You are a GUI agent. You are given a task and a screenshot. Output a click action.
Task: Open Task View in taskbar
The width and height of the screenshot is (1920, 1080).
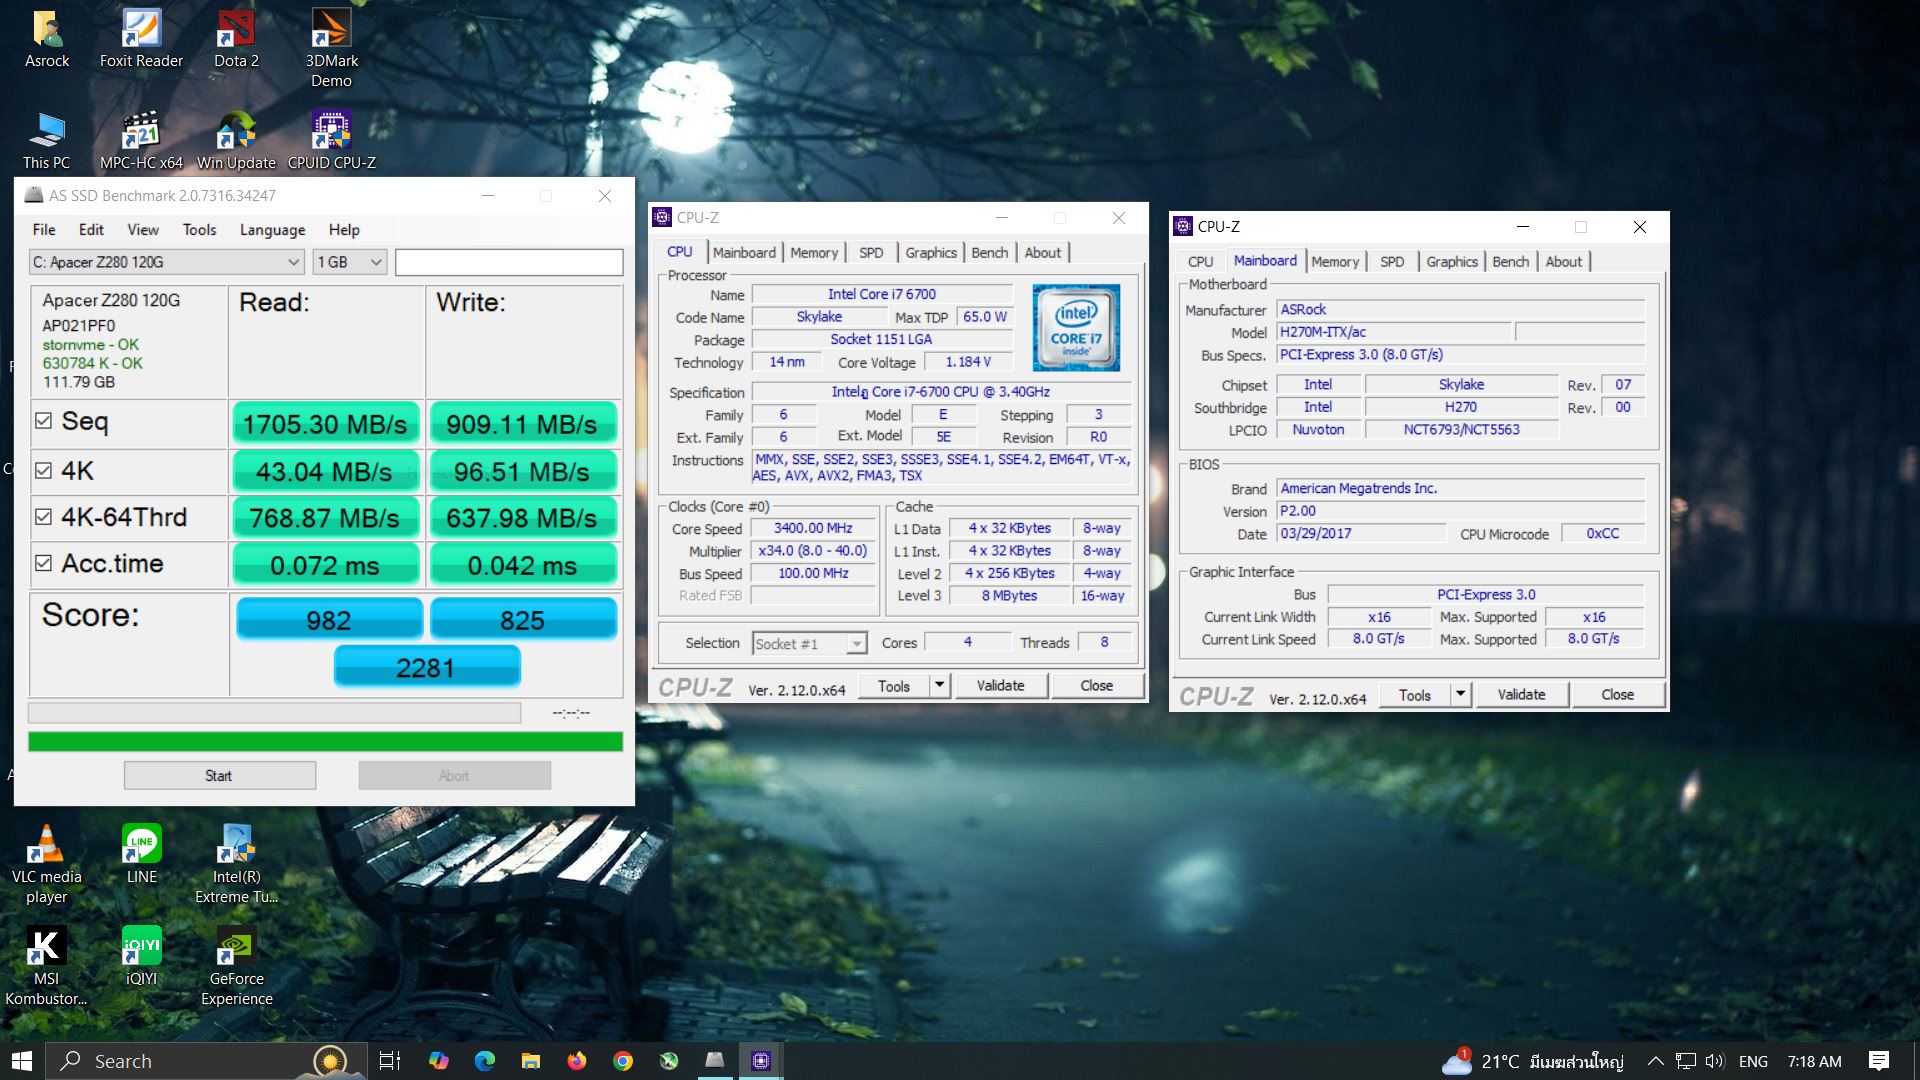[x=390, y=1061]
